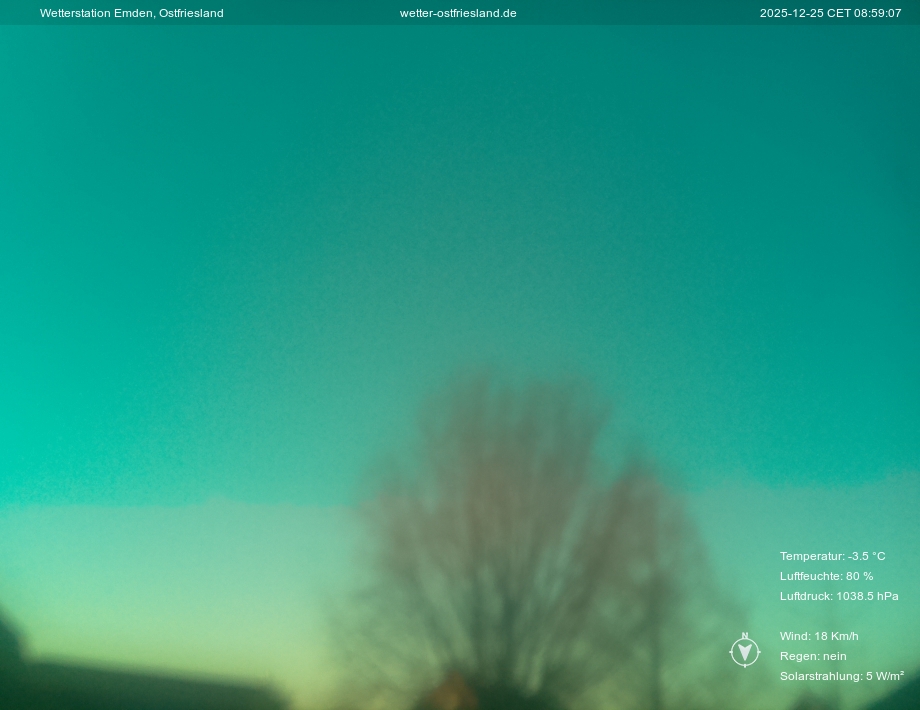The height and width of the screenshot is (710, 920).
Task: Click the Wind 18 Km/h reading
Action: (819, 636)
